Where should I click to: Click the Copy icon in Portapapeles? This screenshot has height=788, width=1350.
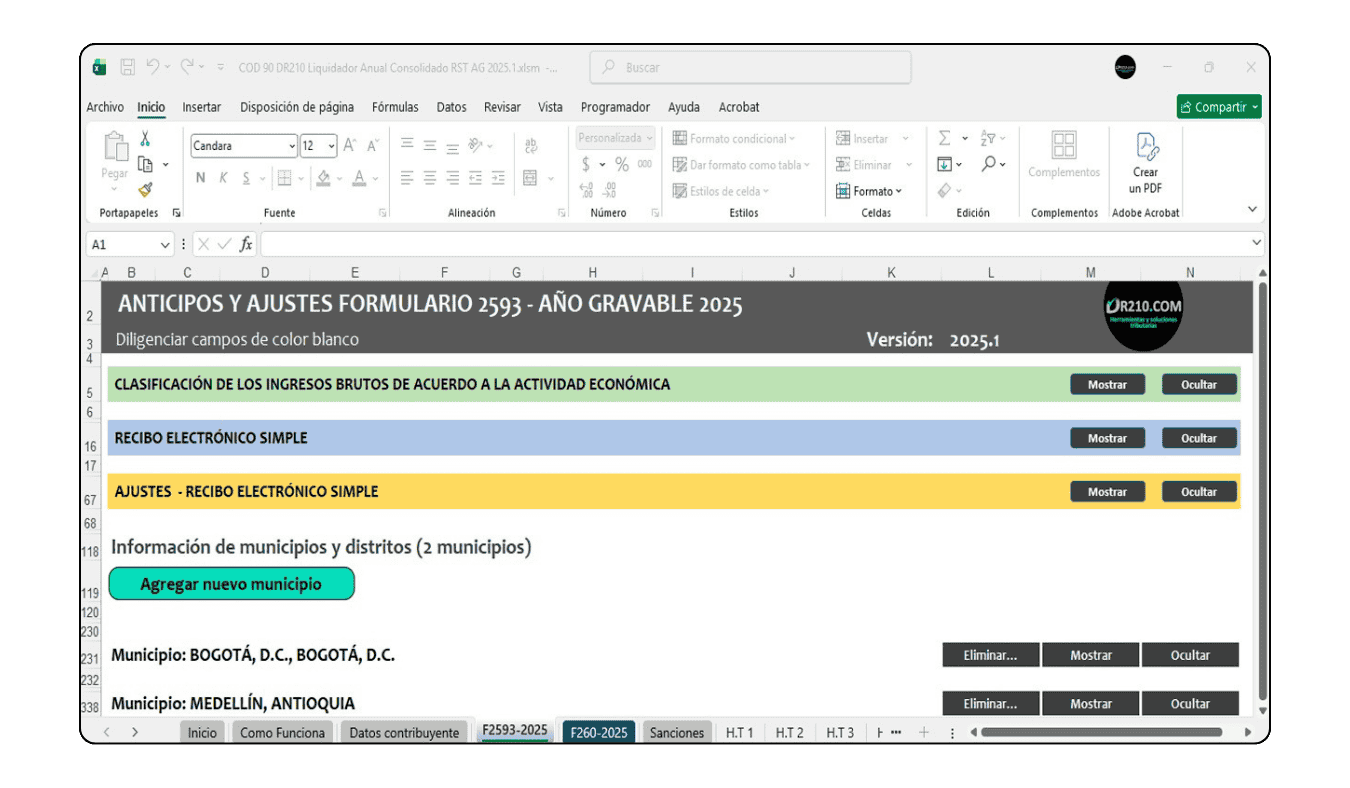point(145,164)
